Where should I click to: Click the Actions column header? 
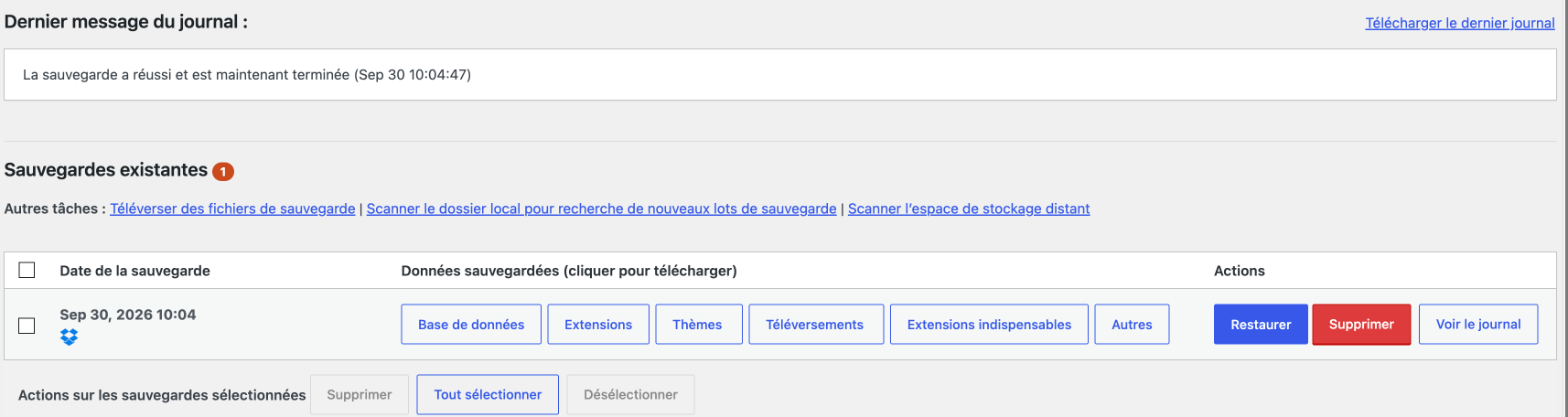pos(1239,270)
